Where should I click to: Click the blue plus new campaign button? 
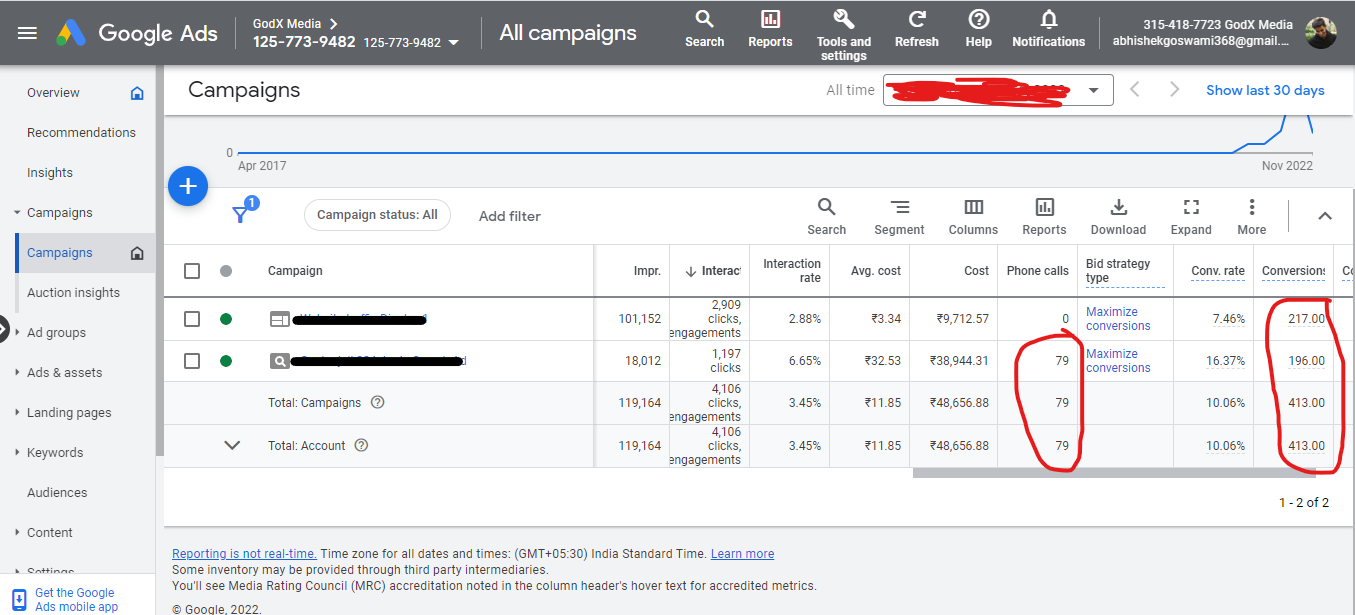coord(188,187)
